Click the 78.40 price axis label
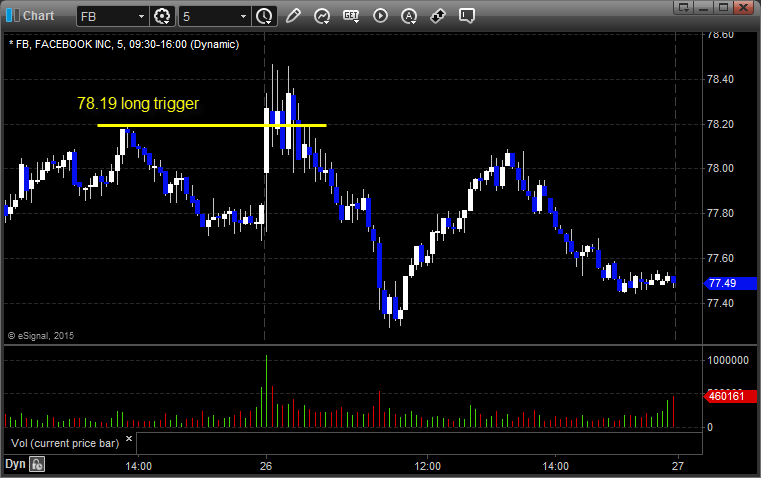The image size is (761, 478). 721,79
